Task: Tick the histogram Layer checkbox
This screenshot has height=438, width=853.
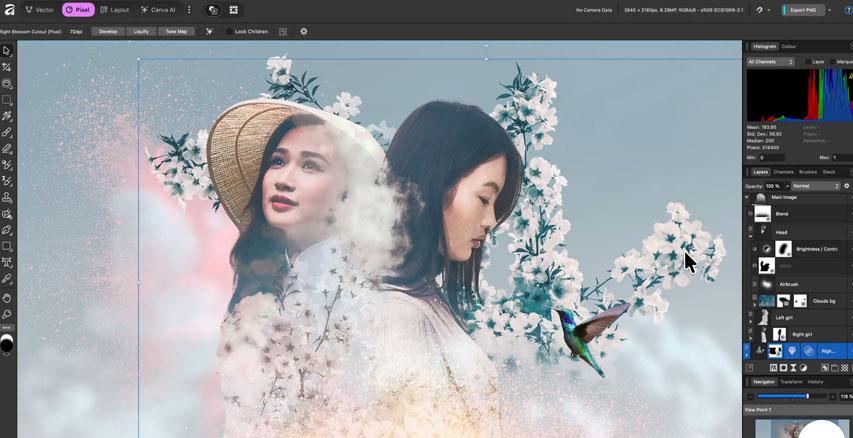Action: tap(808, 62)
